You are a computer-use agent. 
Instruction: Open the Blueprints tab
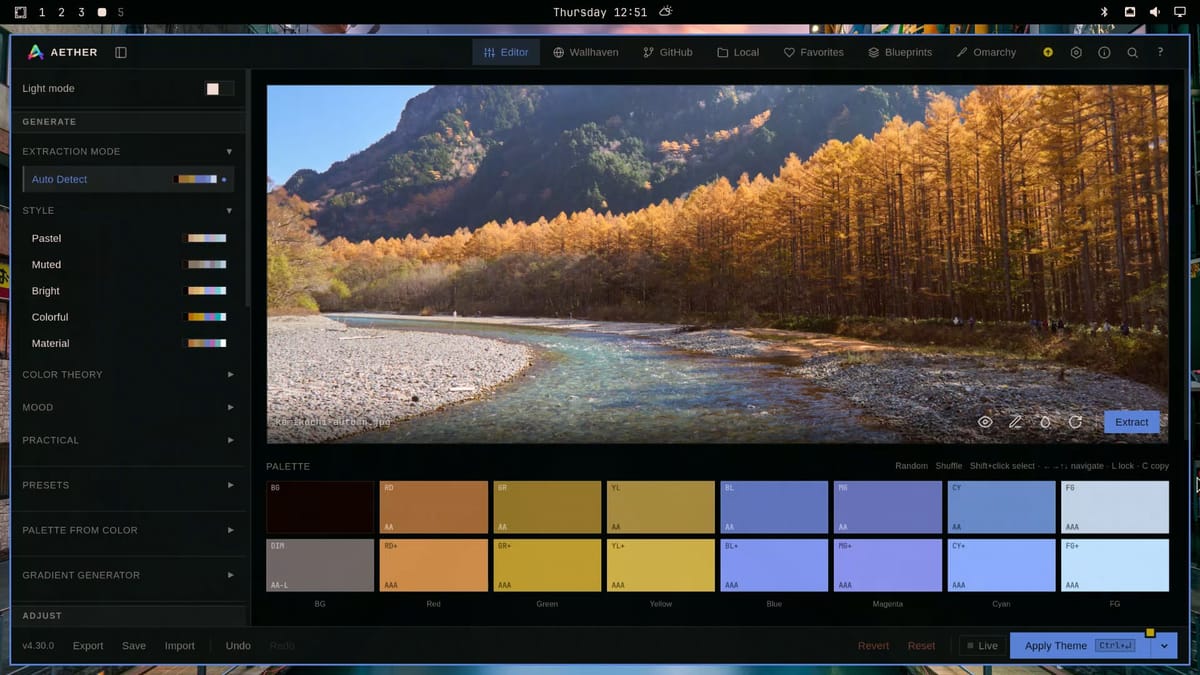900,52
